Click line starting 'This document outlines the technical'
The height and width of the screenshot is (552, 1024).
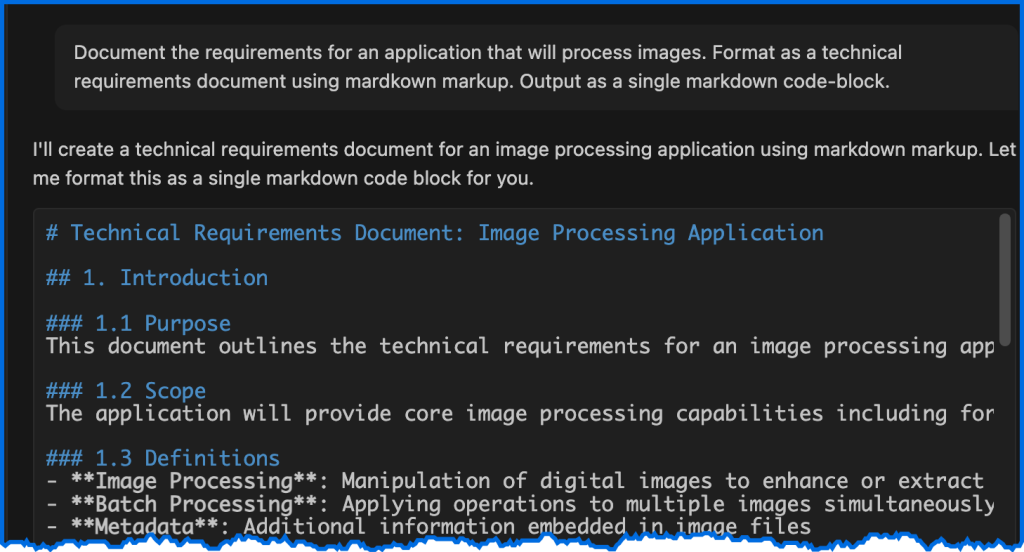[x=520, y=346]
